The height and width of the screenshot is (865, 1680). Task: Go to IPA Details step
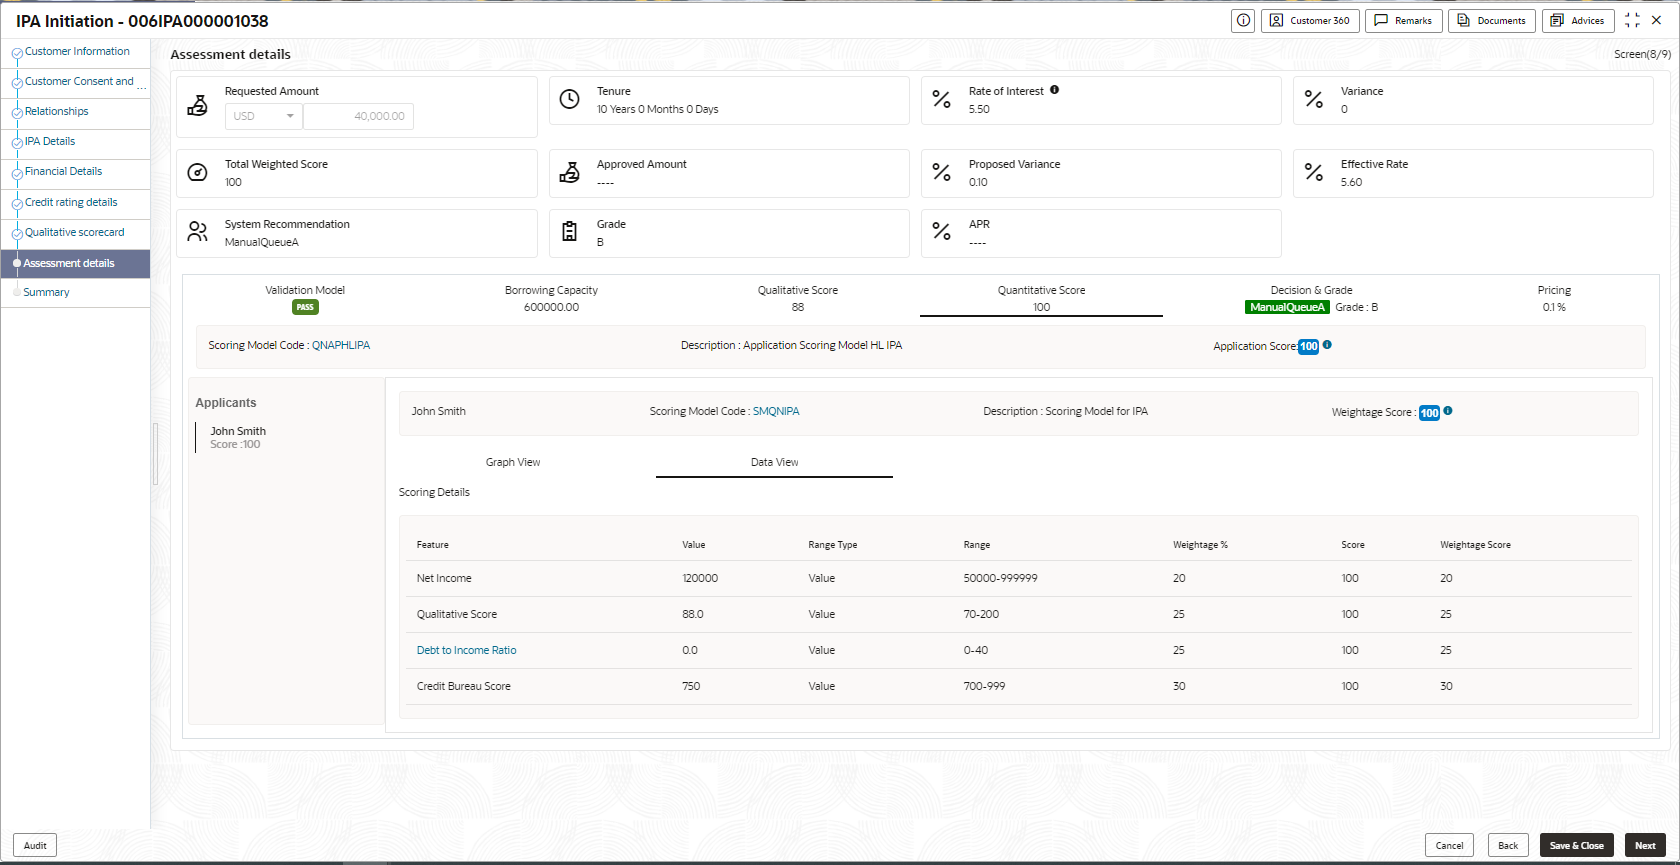[x=50, y=142]
